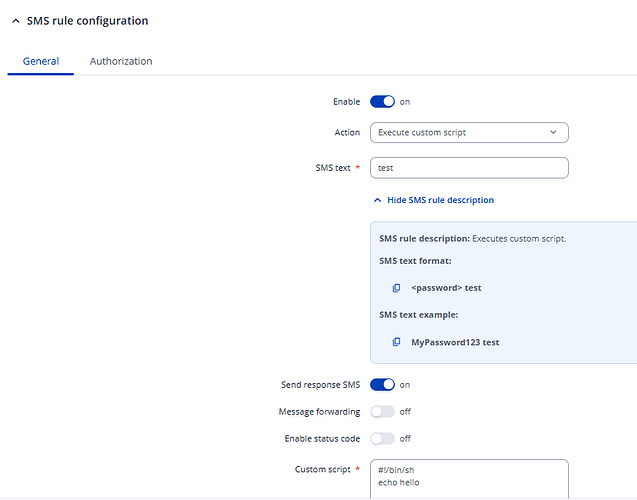This screenshot has height=500, width=637.
Task: Click the "<password> test" format text
Action: pos(446,288)
